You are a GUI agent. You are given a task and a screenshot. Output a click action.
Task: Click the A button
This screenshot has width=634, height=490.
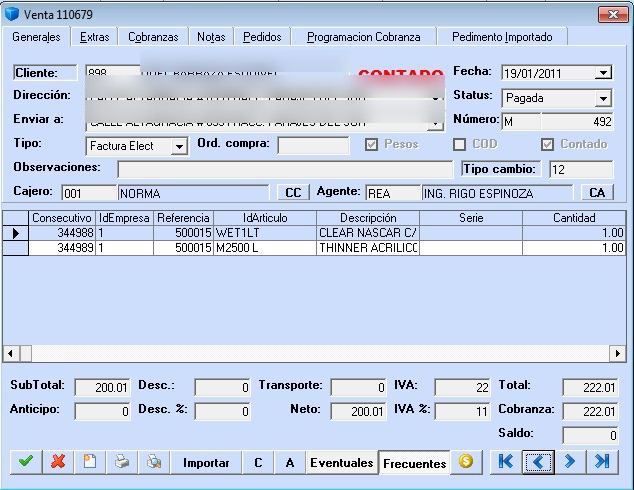point(290,463)
